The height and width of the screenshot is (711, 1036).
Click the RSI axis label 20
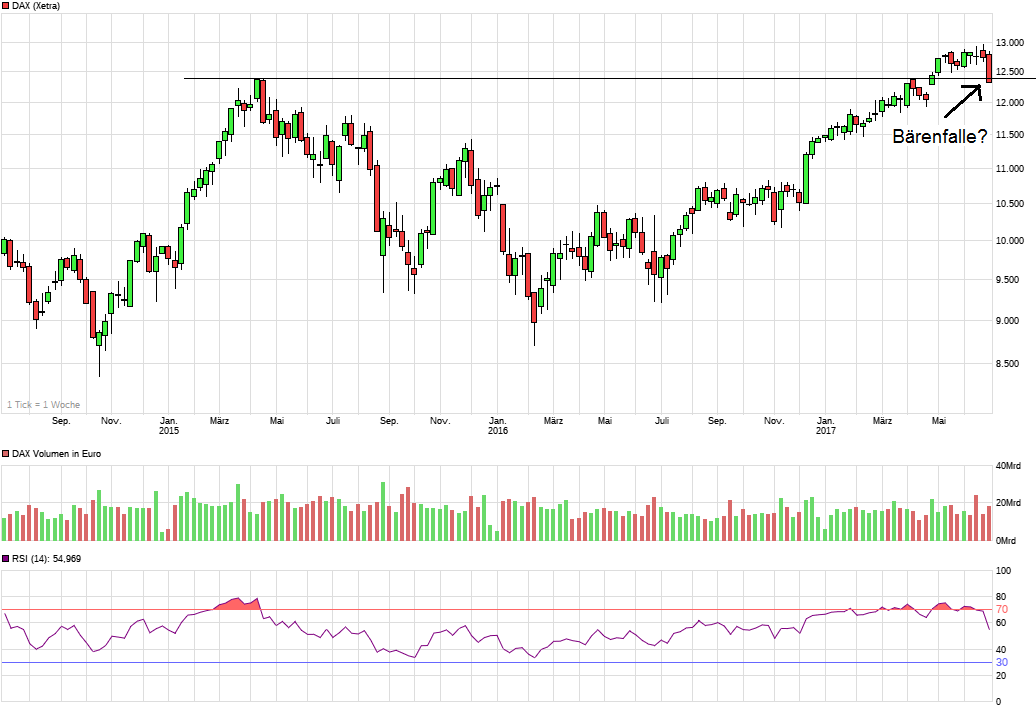pyautogui.click(x=1001, y=675)
